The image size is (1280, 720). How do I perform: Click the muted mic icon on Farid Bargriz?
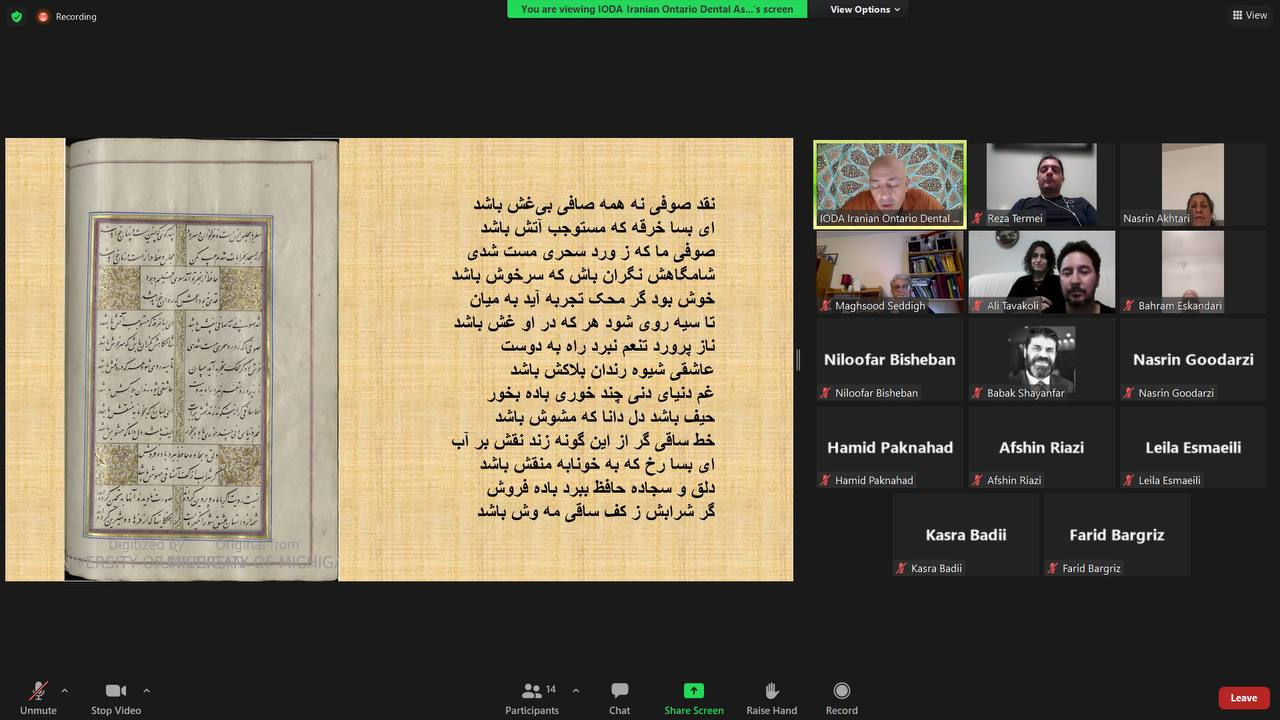[x=1053, y=568]
